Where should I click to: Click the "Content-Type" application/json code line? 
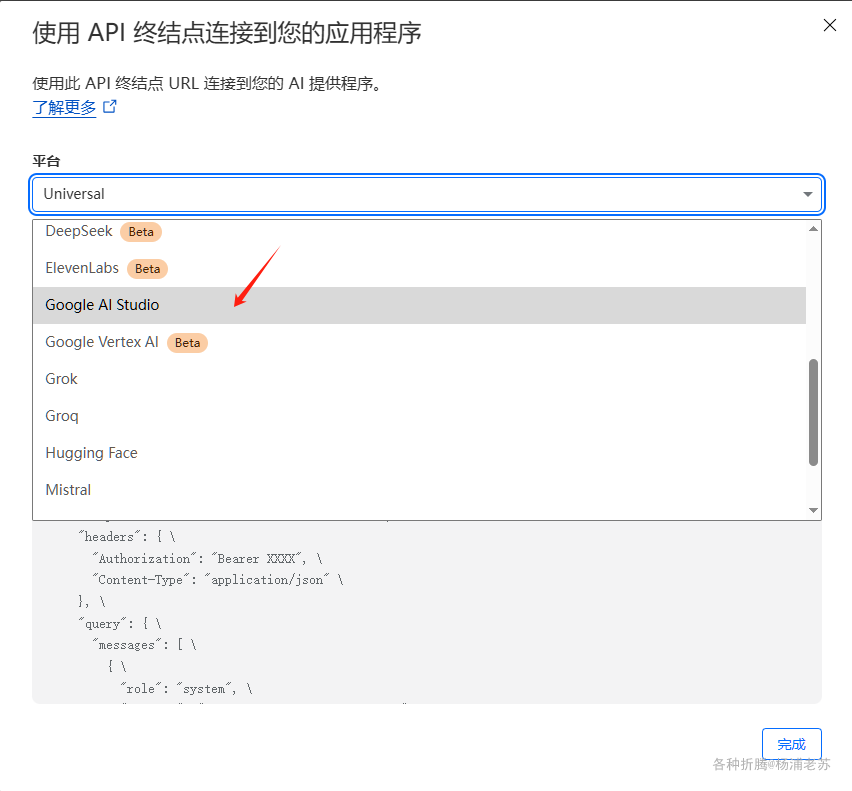tap(217, 580)
